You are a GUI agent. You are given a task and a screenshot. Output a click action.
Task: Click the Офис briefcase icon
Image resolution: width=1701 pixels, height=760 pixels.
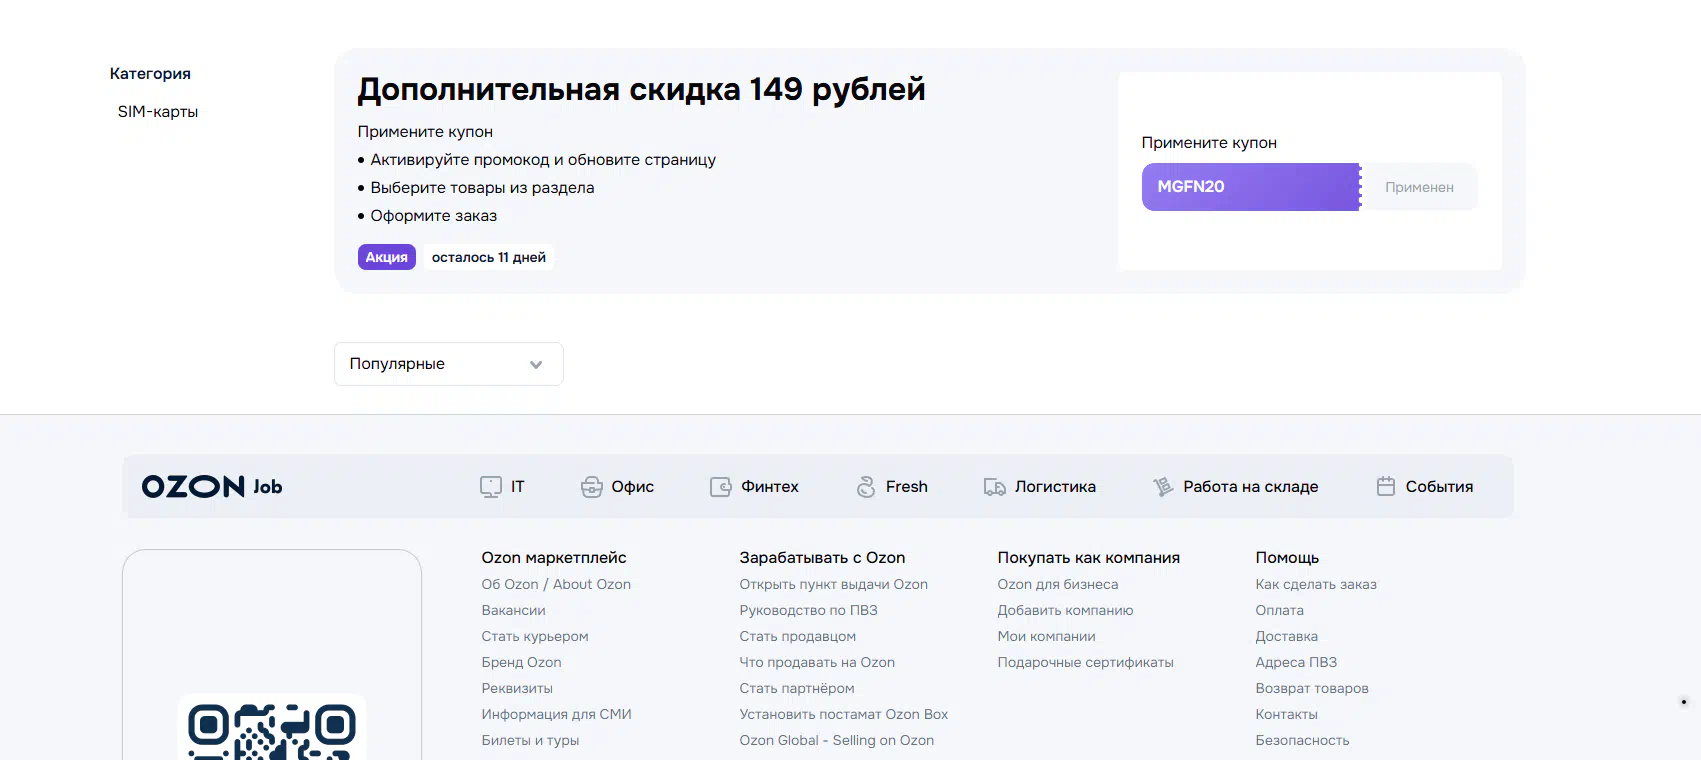pos(592,487)
